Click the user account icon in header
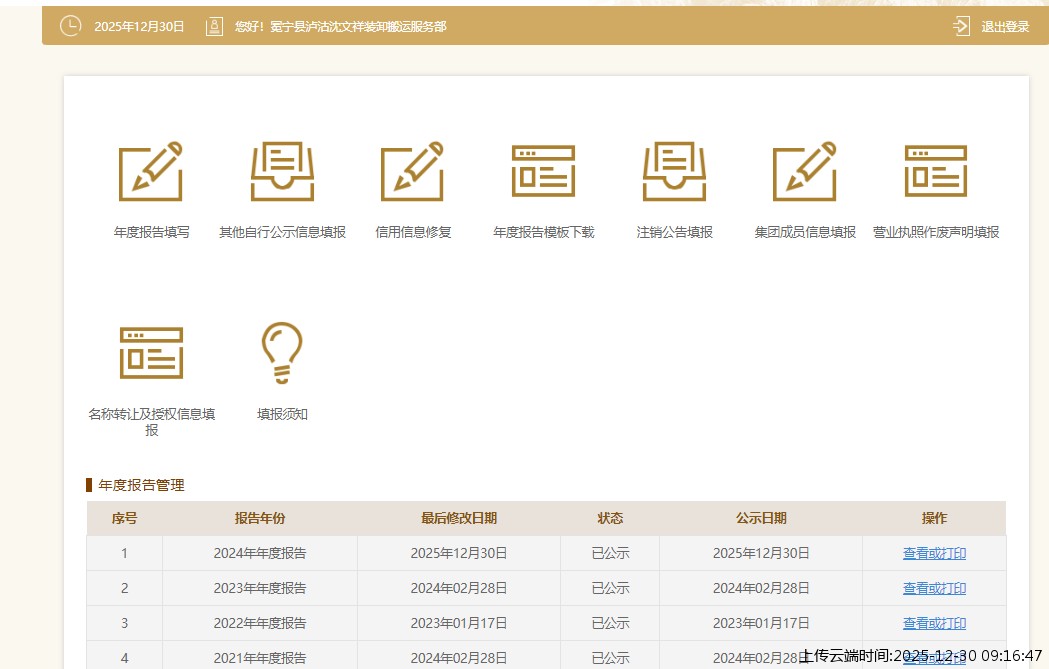 (214, 26)
